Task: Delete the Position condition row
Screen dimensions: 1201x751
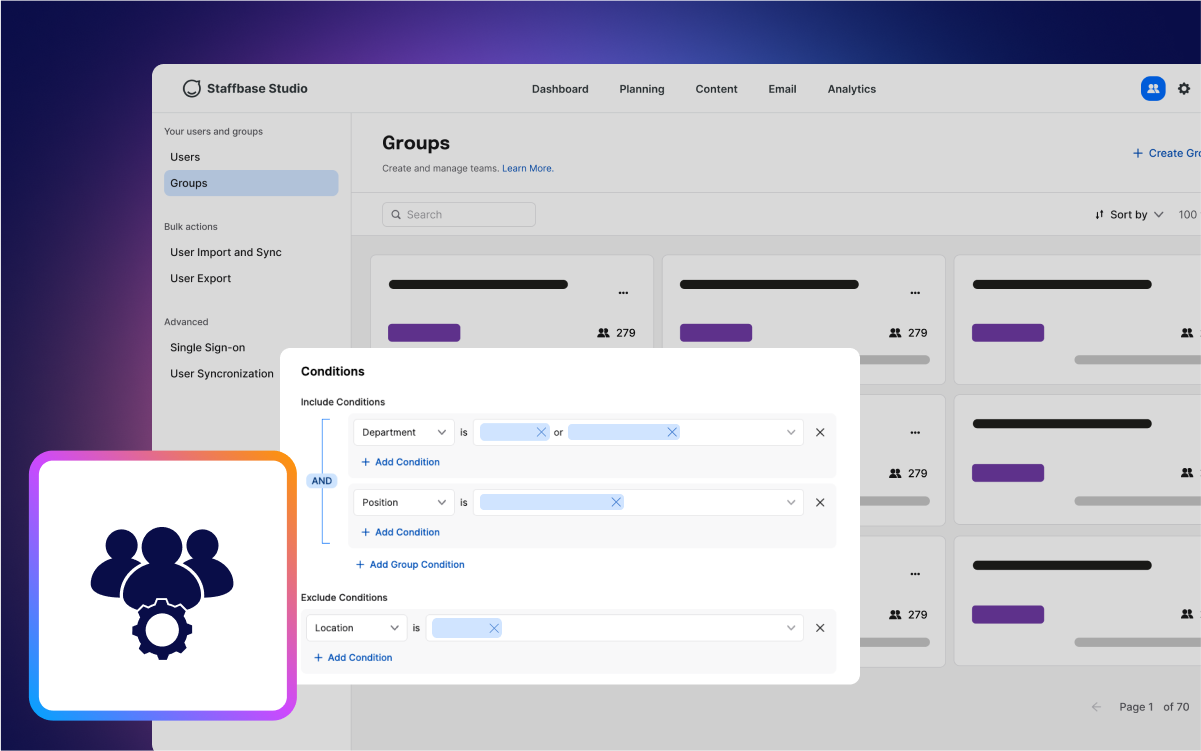Action: pyautogui.click(x=820, y=502)
